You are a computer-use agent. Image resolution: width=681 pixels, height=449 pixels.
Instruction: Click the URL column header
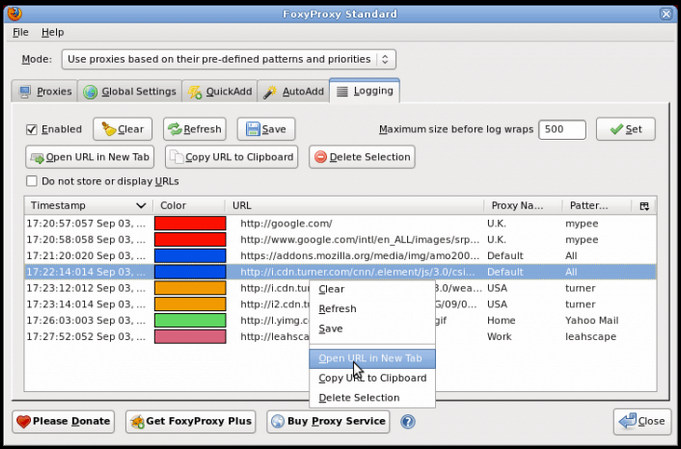[x=354, y=205]
